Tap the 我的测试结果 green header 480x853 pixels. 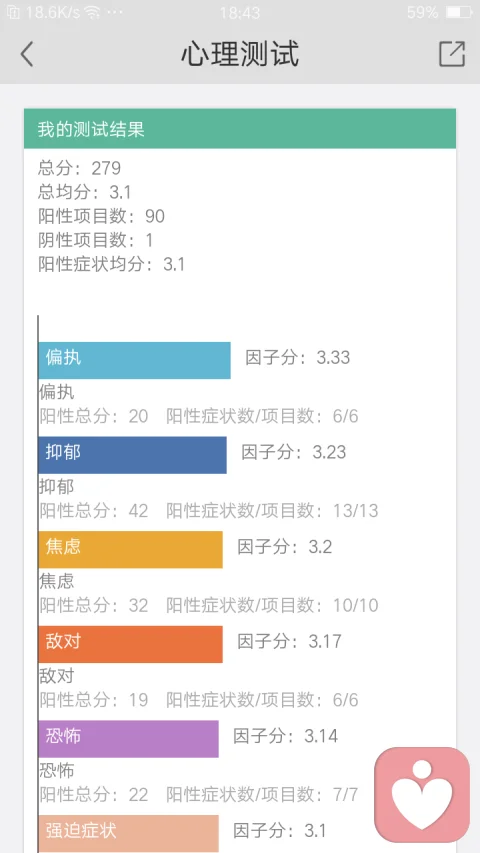coord(240,128)
